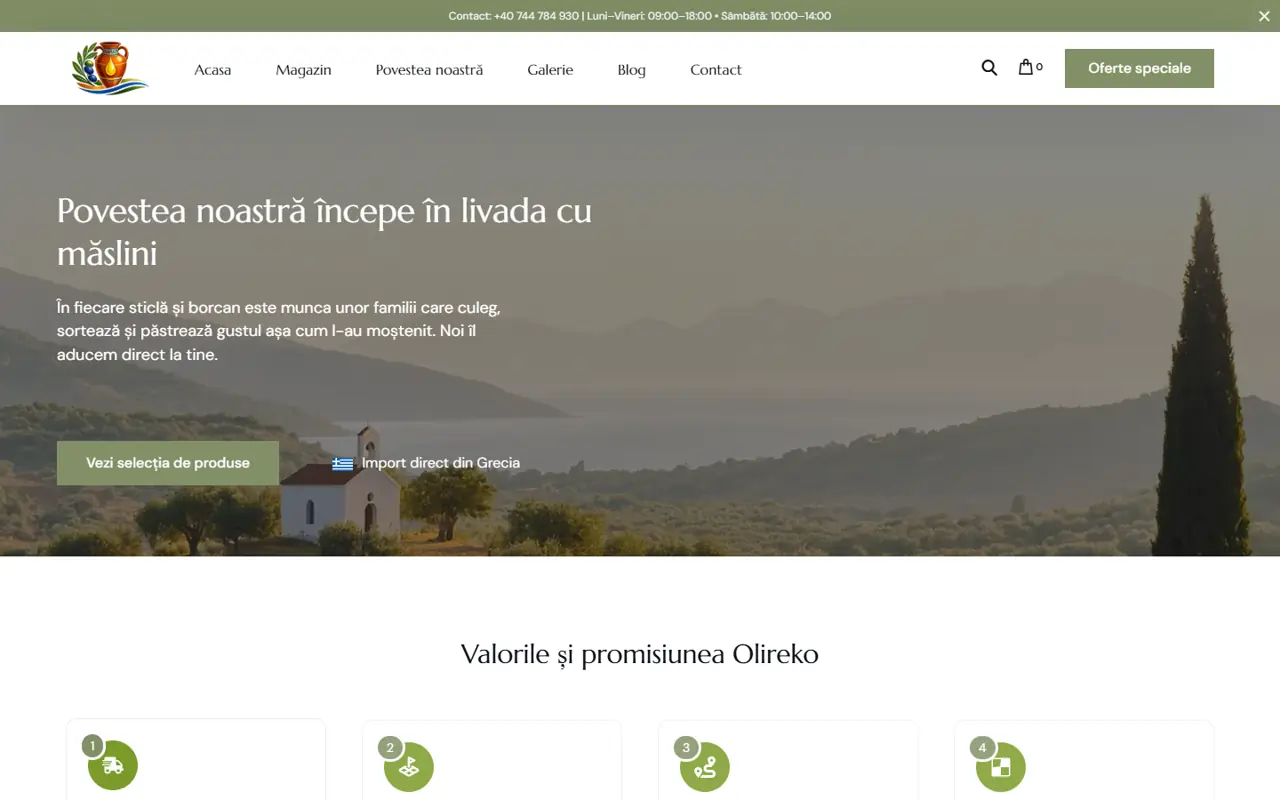This screenshot has width=1280, height=800.
Task: Click the hero paragraph starting În fiecare sticlă
Action: (279, 331)
